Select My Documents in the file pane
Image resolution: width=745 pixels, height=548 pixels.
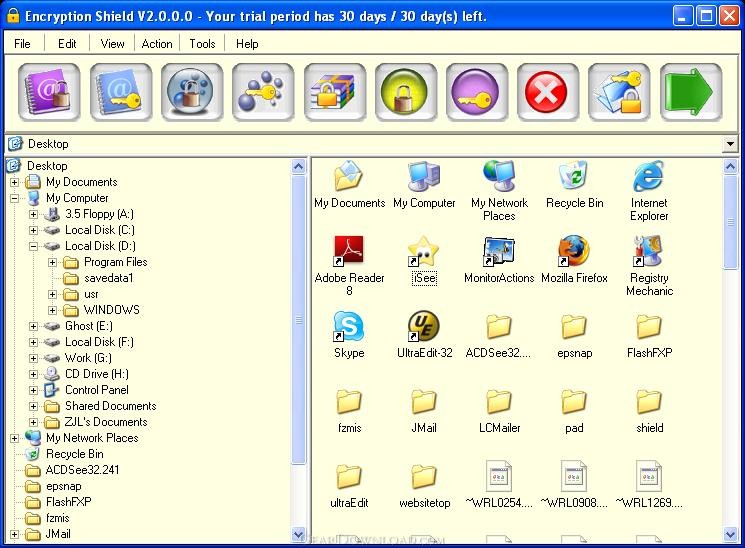350,185
